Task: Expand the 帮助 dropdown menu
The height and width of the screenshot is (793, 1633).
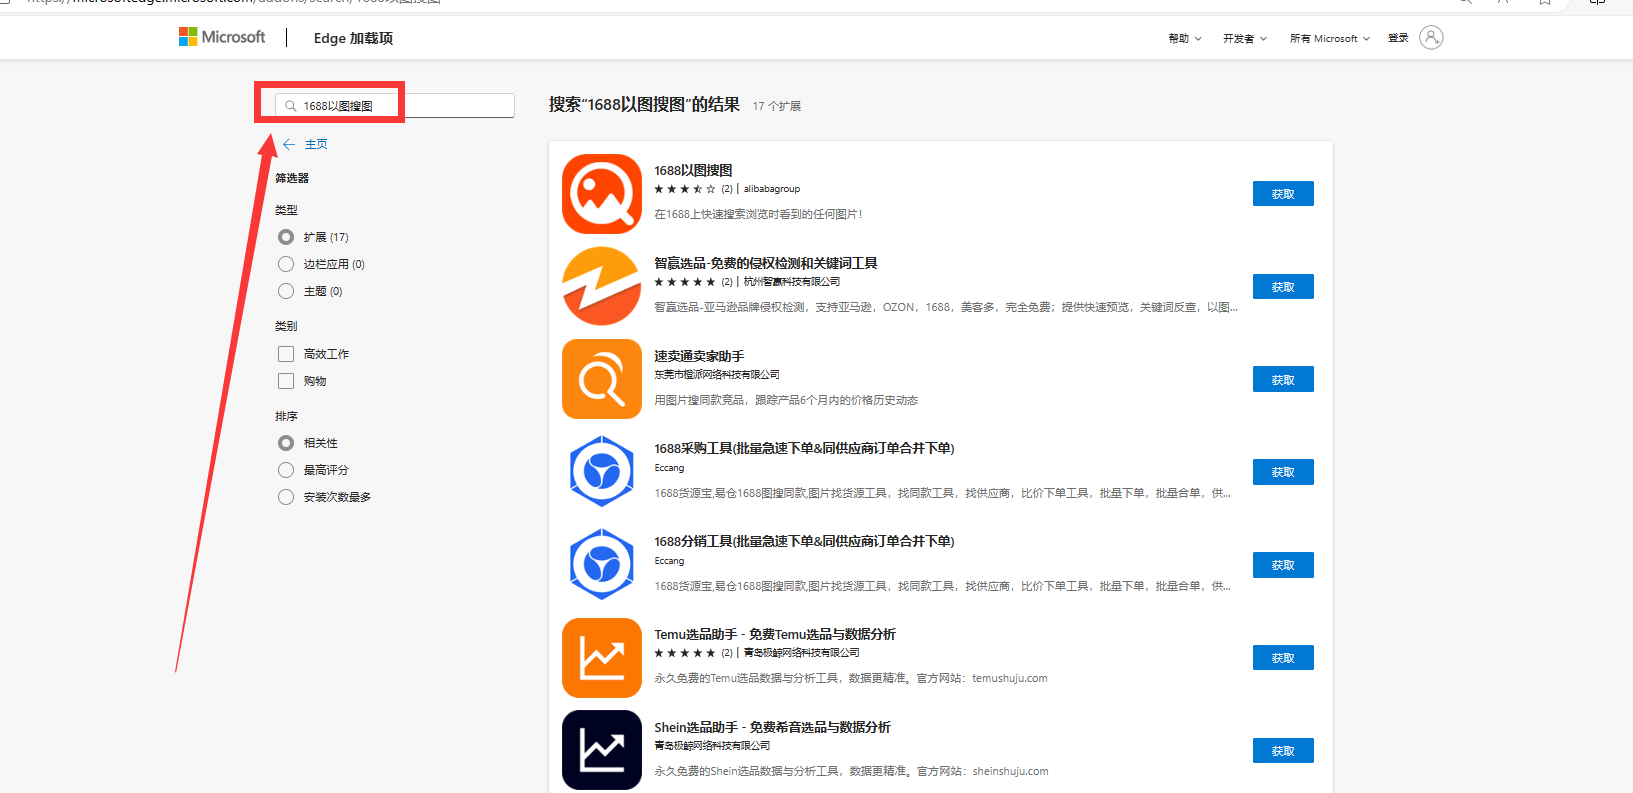Action: (1185, 39)
